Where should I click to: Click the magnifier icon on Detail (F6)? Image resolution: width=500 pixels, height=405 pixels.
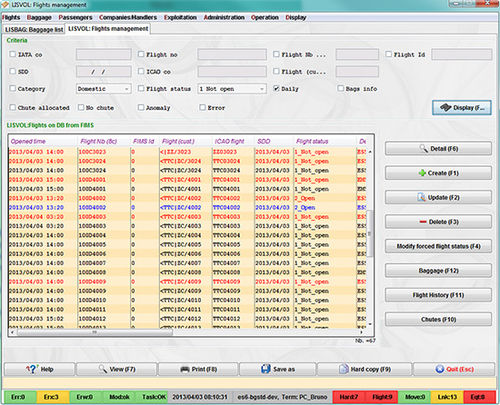coord(424,148)
